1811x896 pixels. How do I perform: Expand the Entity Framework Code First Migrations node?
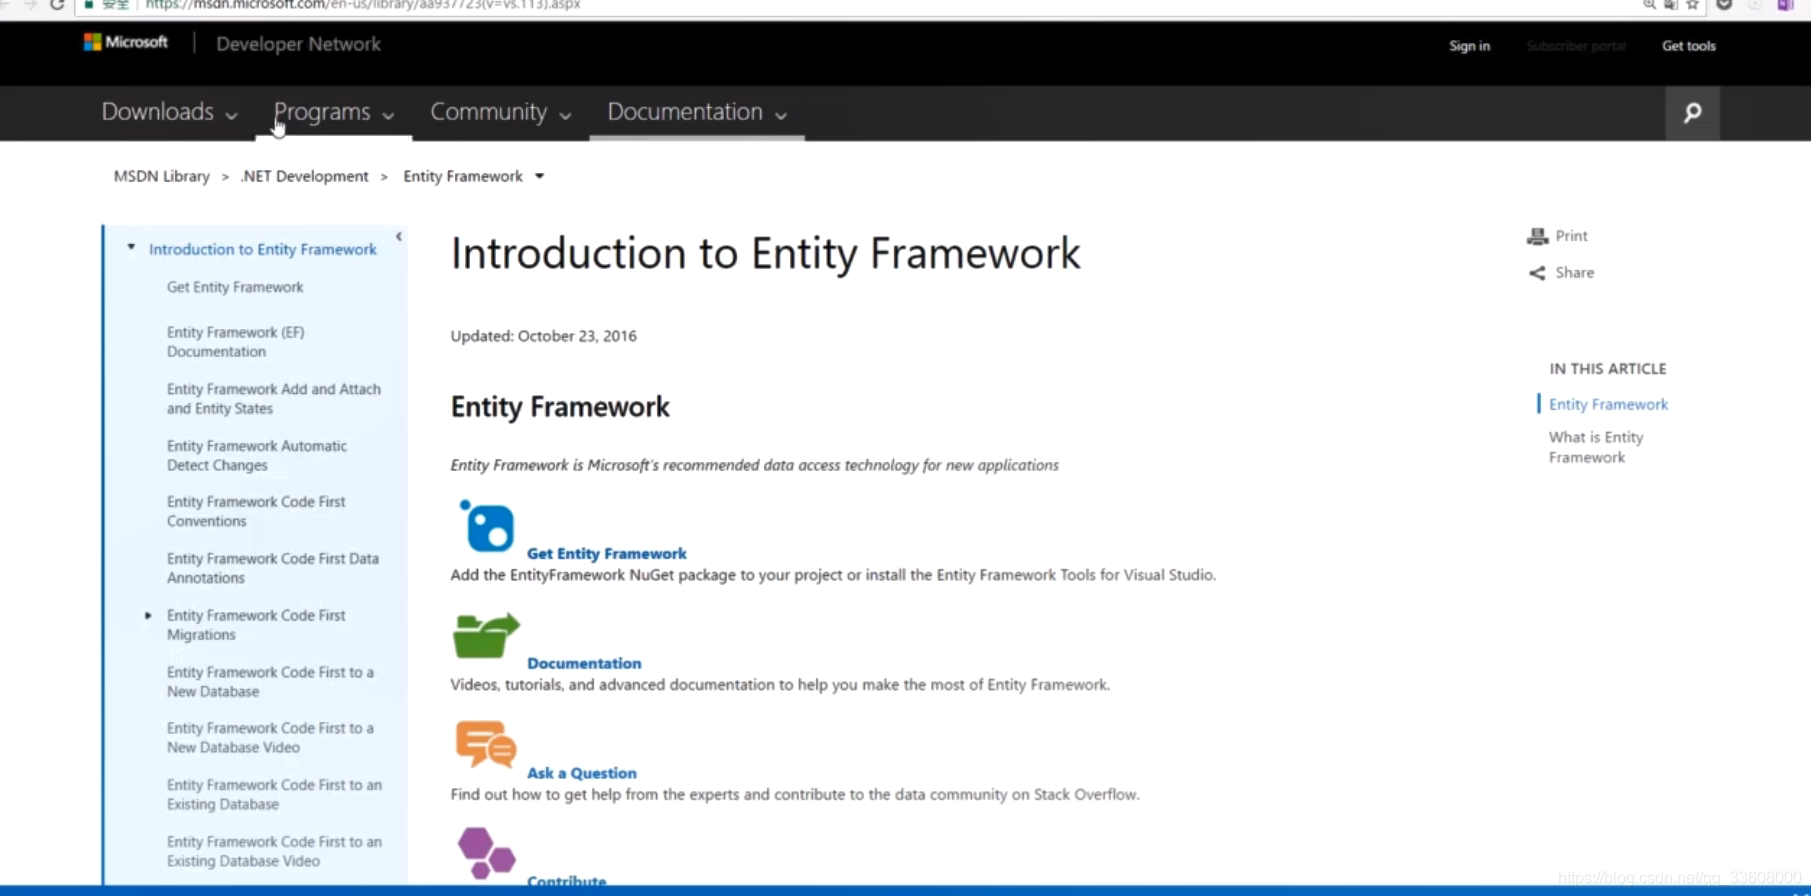pyautogui.click(x=148, y=615)
